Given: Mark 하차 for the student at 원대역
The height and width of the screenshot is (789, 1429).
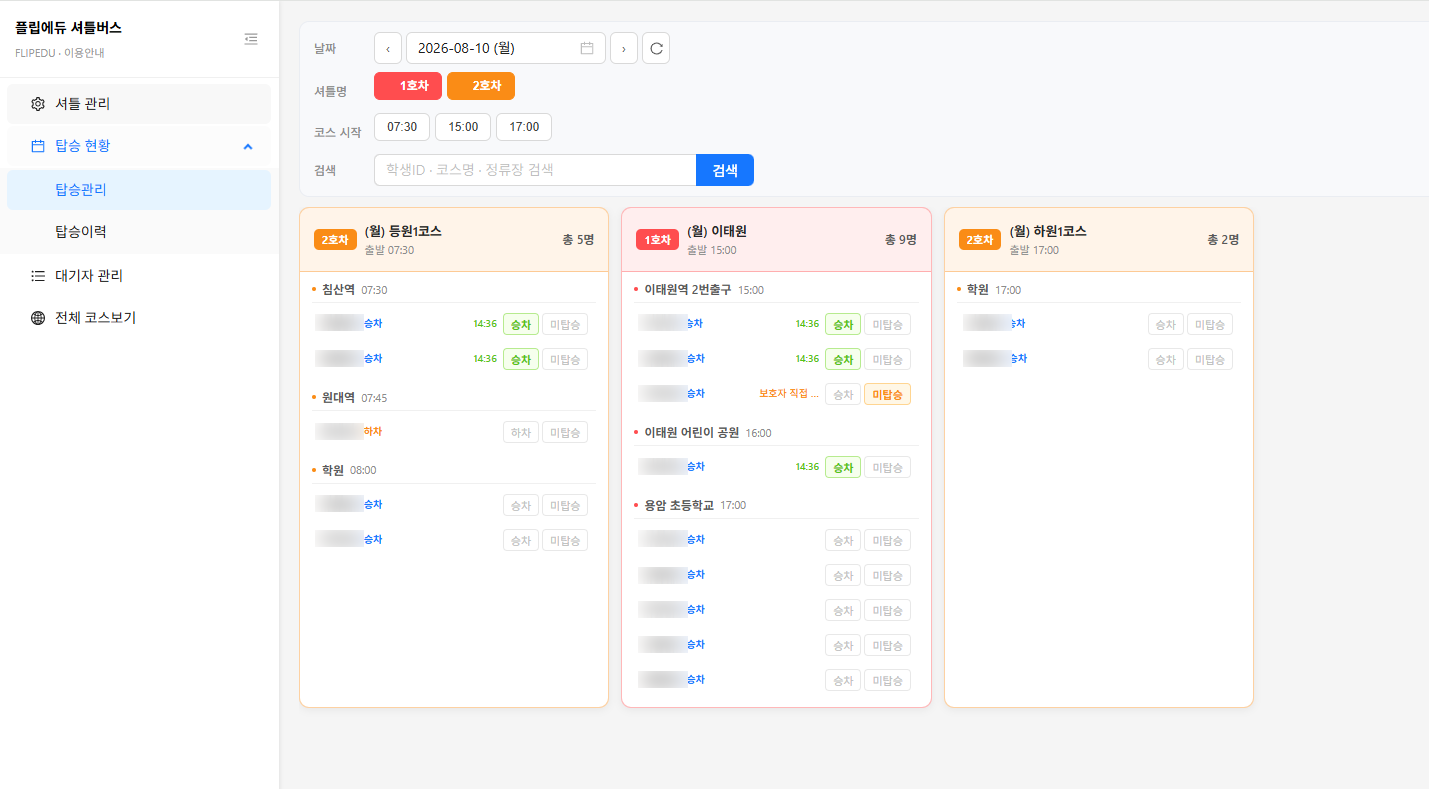Looking at the screenshot, I should coord(521,432).
